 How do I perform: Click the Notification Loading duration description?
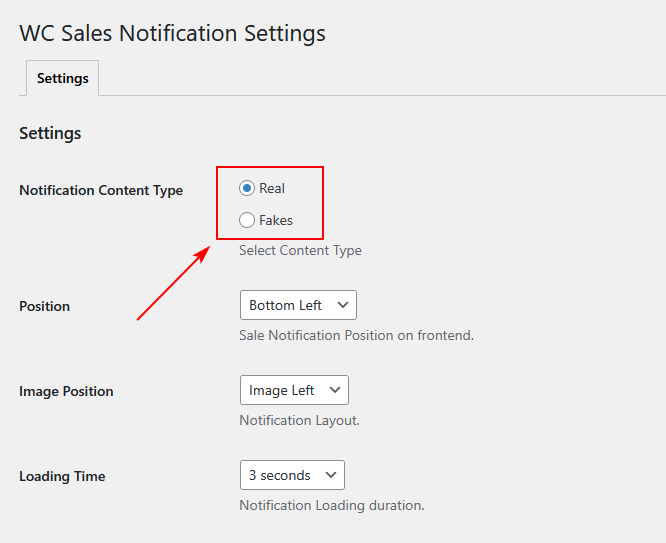[x=331, y=505]
